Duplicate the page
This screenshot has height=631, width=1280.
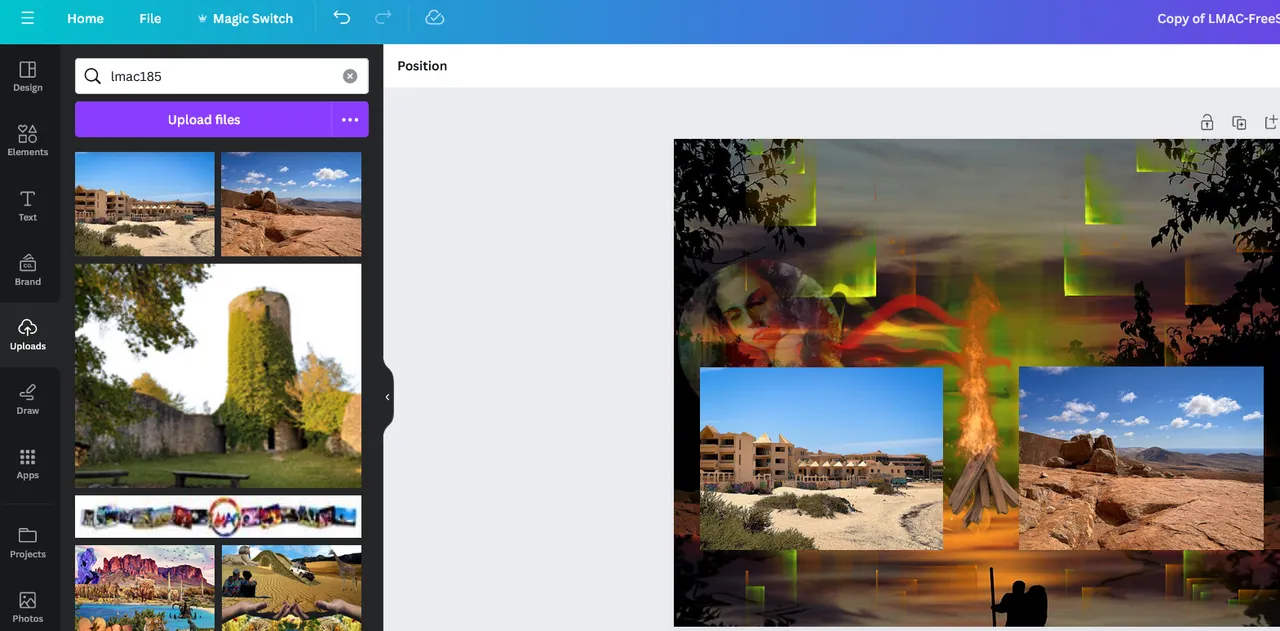(x=1239, y=122)
